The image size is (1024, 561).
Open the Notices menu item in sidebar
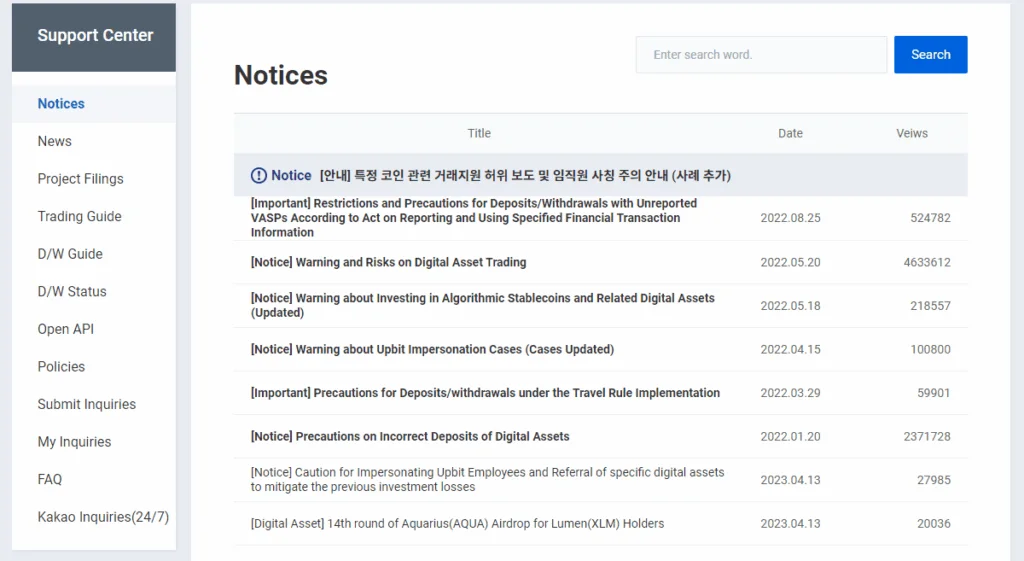[61, 104]
